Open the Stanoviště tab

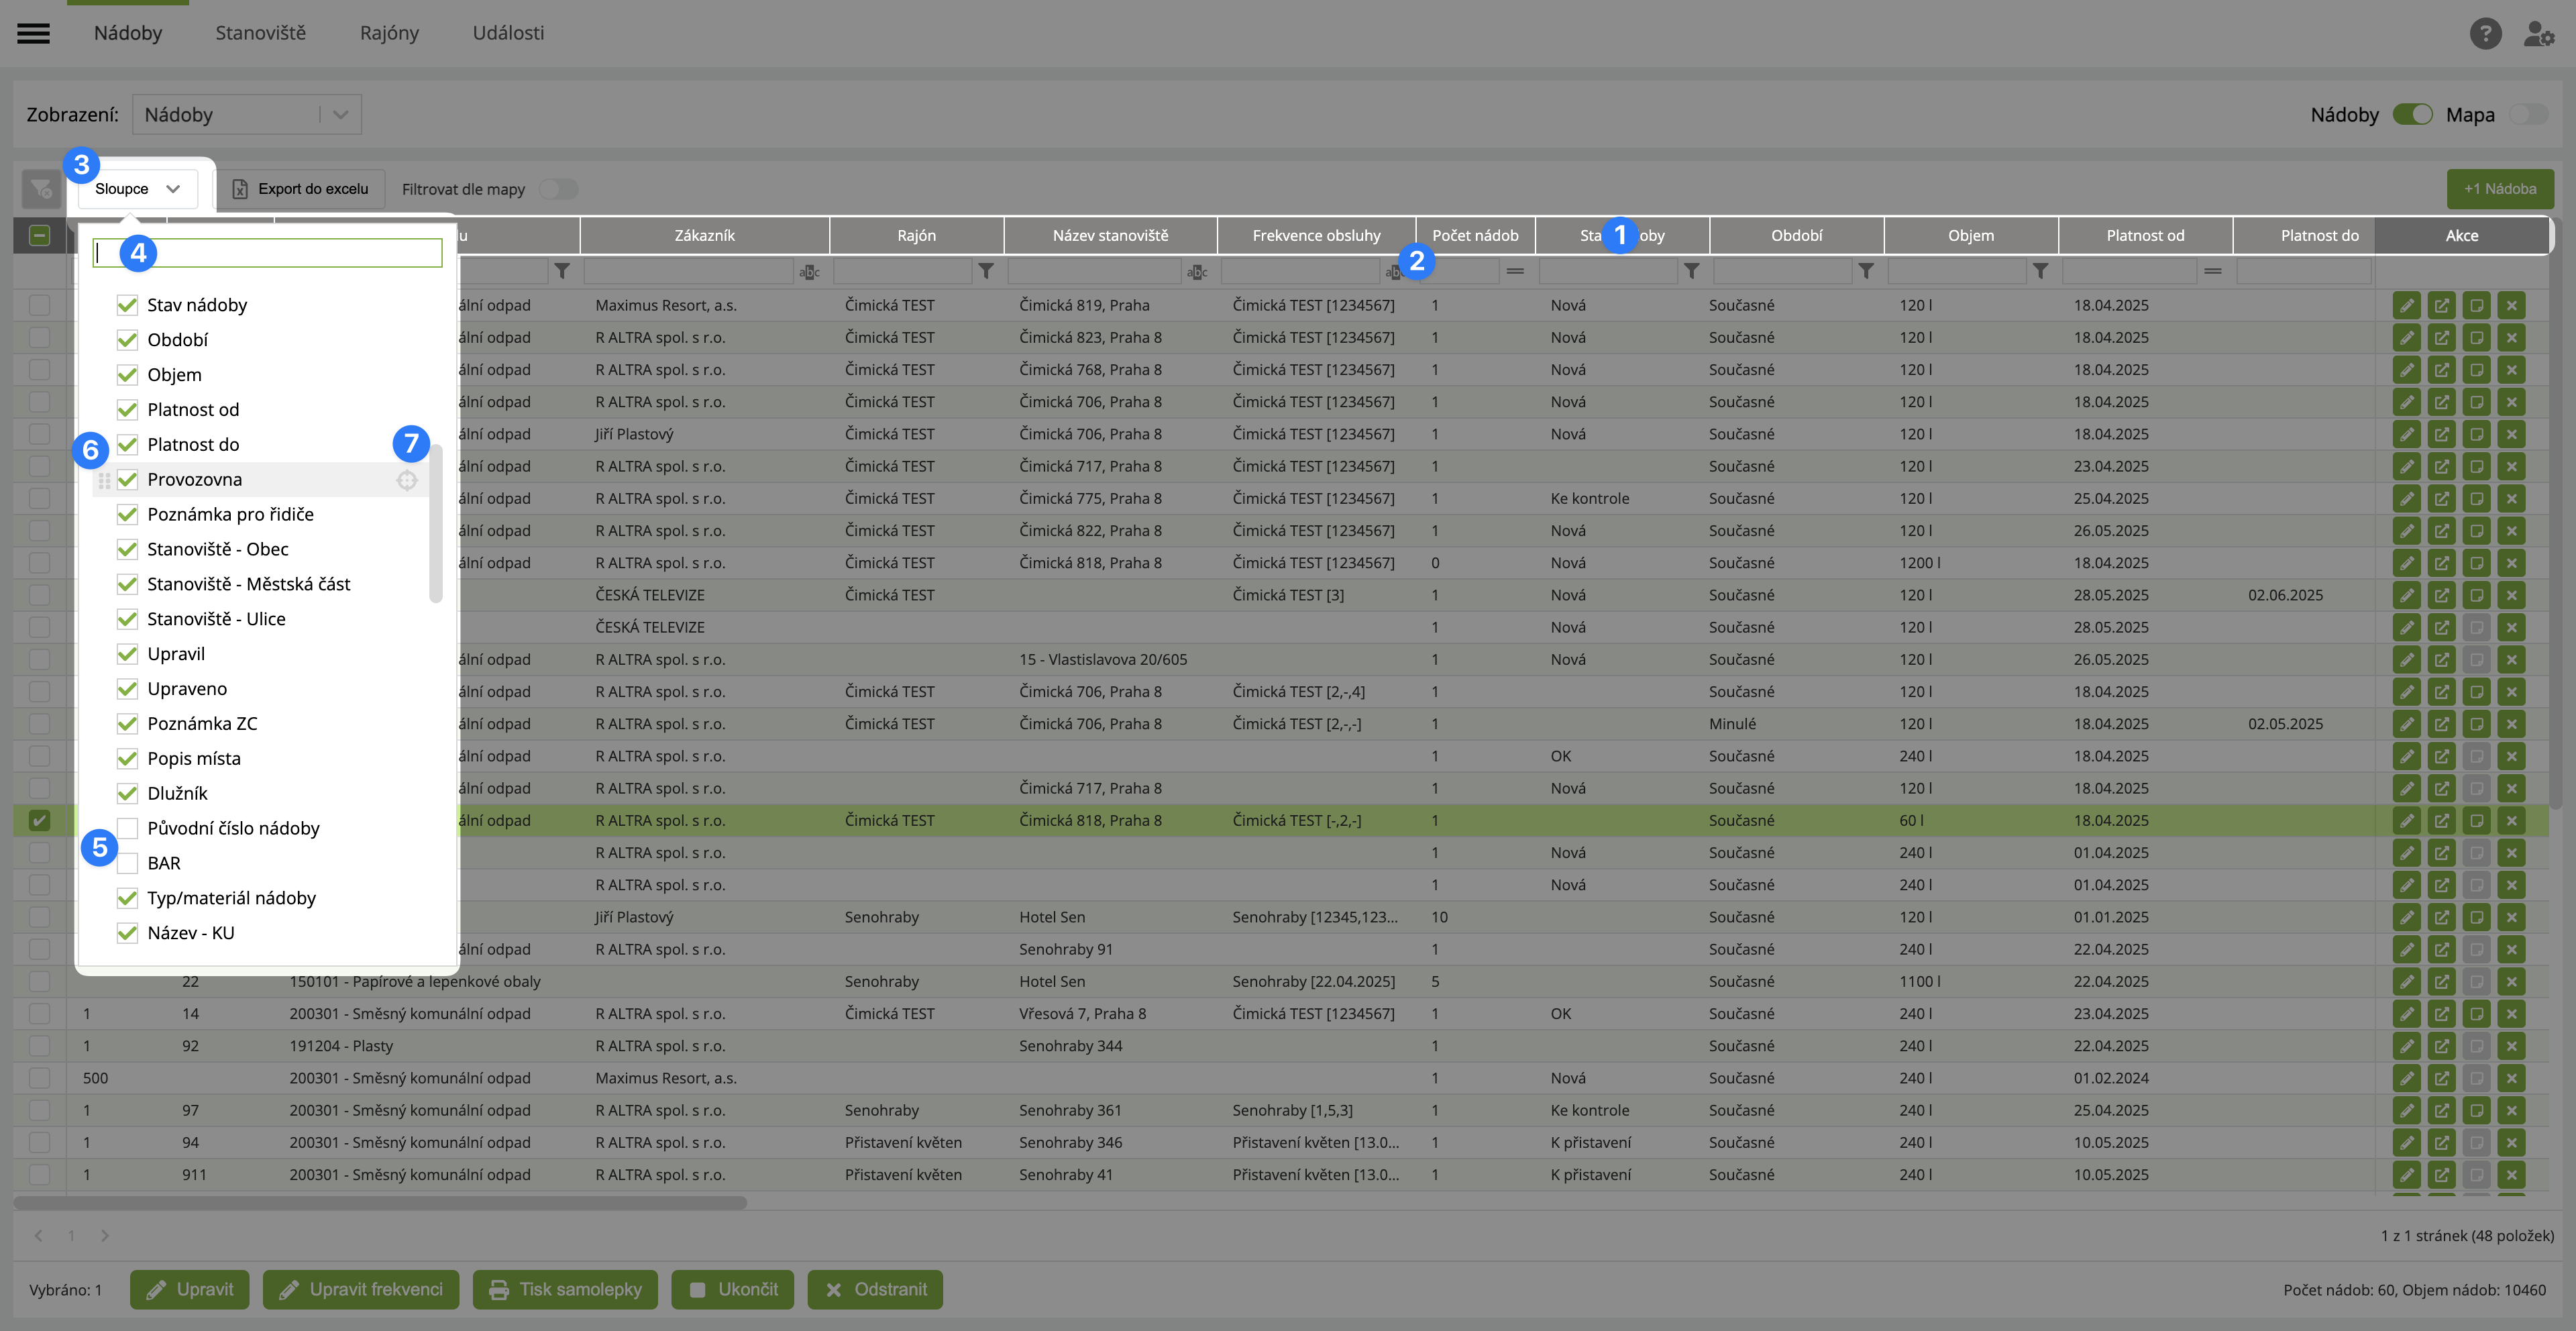260,33
